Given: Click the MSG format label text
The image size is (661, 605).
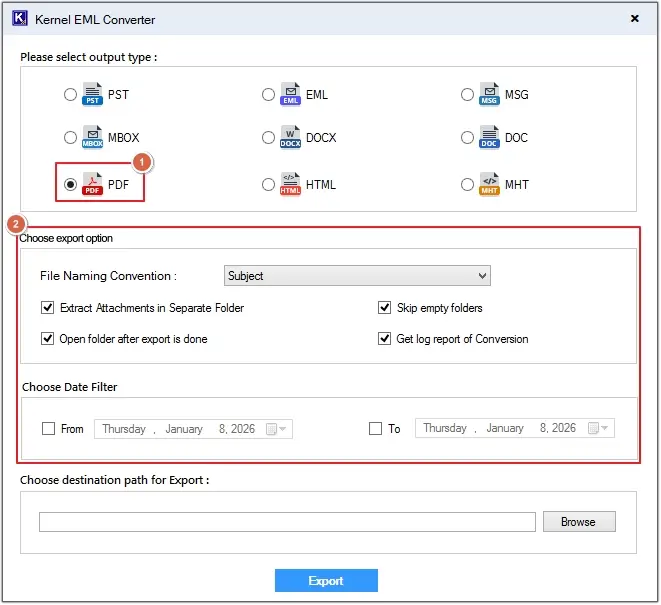Looking at the screenshot, I should [x=516, y=95].
